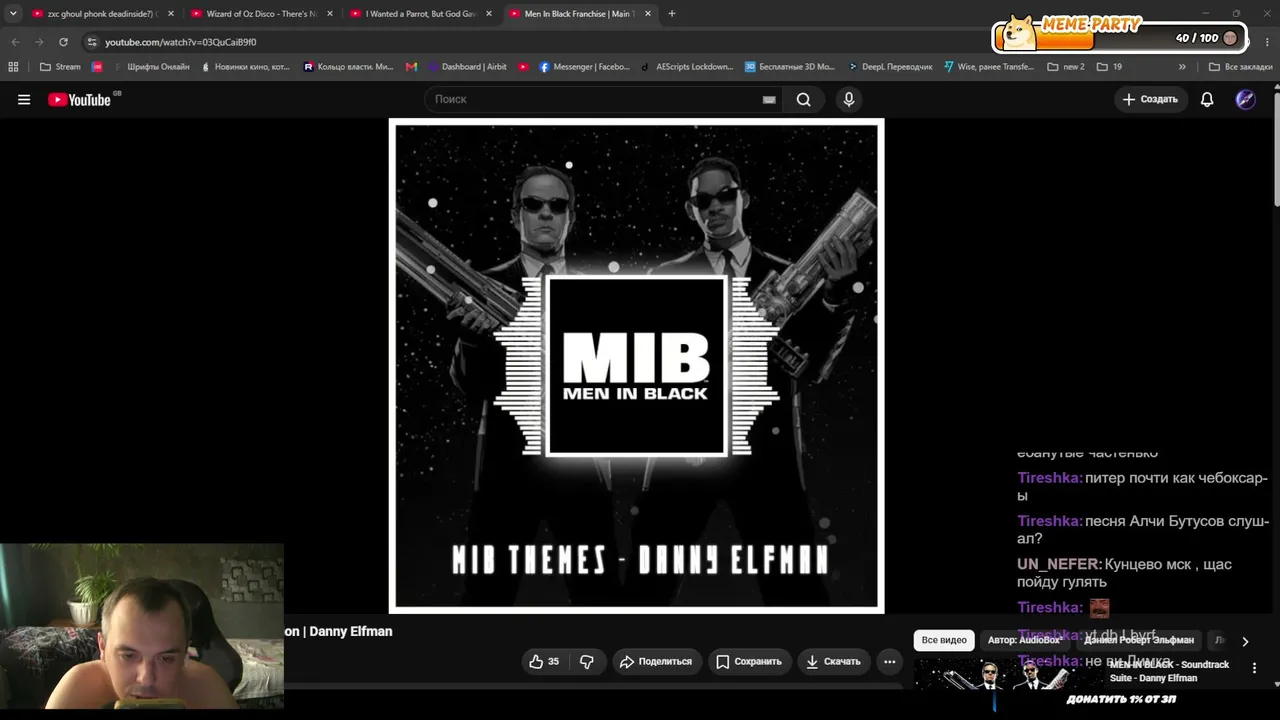This screenshot has width=1280, height=720.
Task: Close the 'Men In Black Franchise' tab
Action: tap(648, 14)
